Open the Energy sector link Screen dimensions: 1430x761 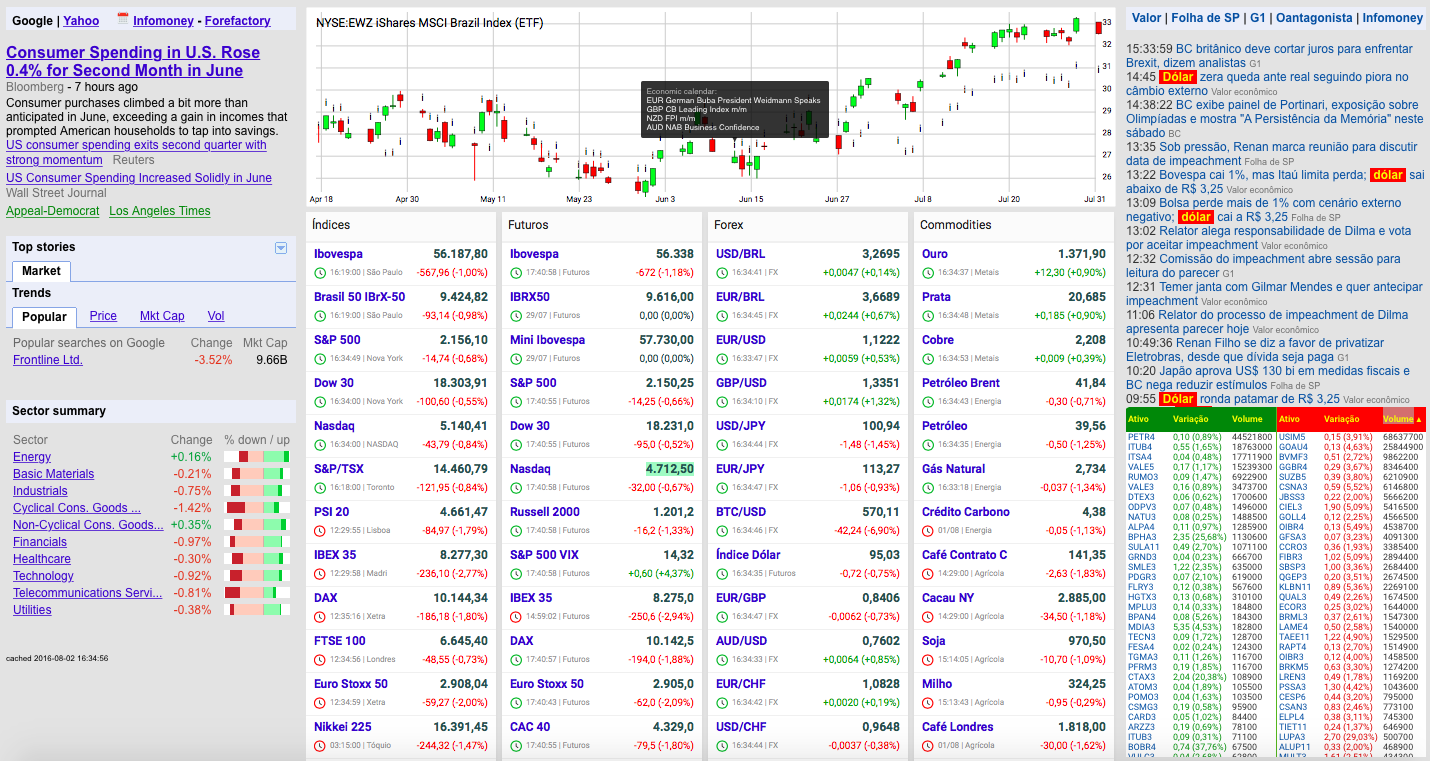(32, 457)
